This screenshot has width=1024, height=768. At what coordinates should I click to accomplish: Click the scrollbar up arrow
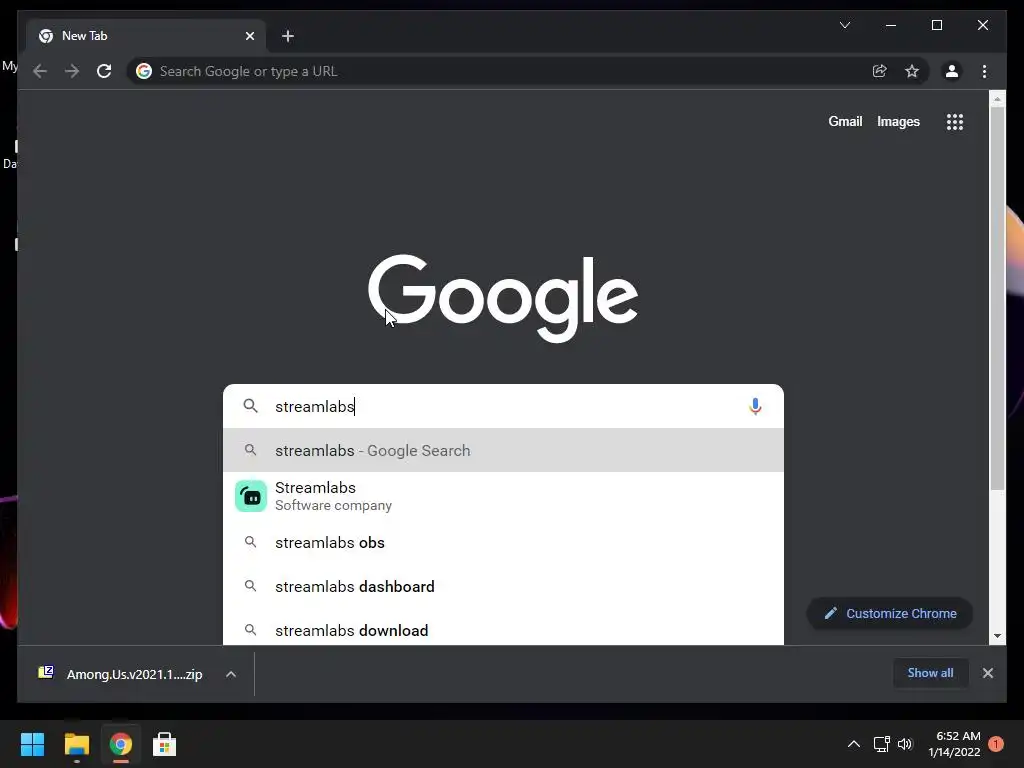point(997,99)
